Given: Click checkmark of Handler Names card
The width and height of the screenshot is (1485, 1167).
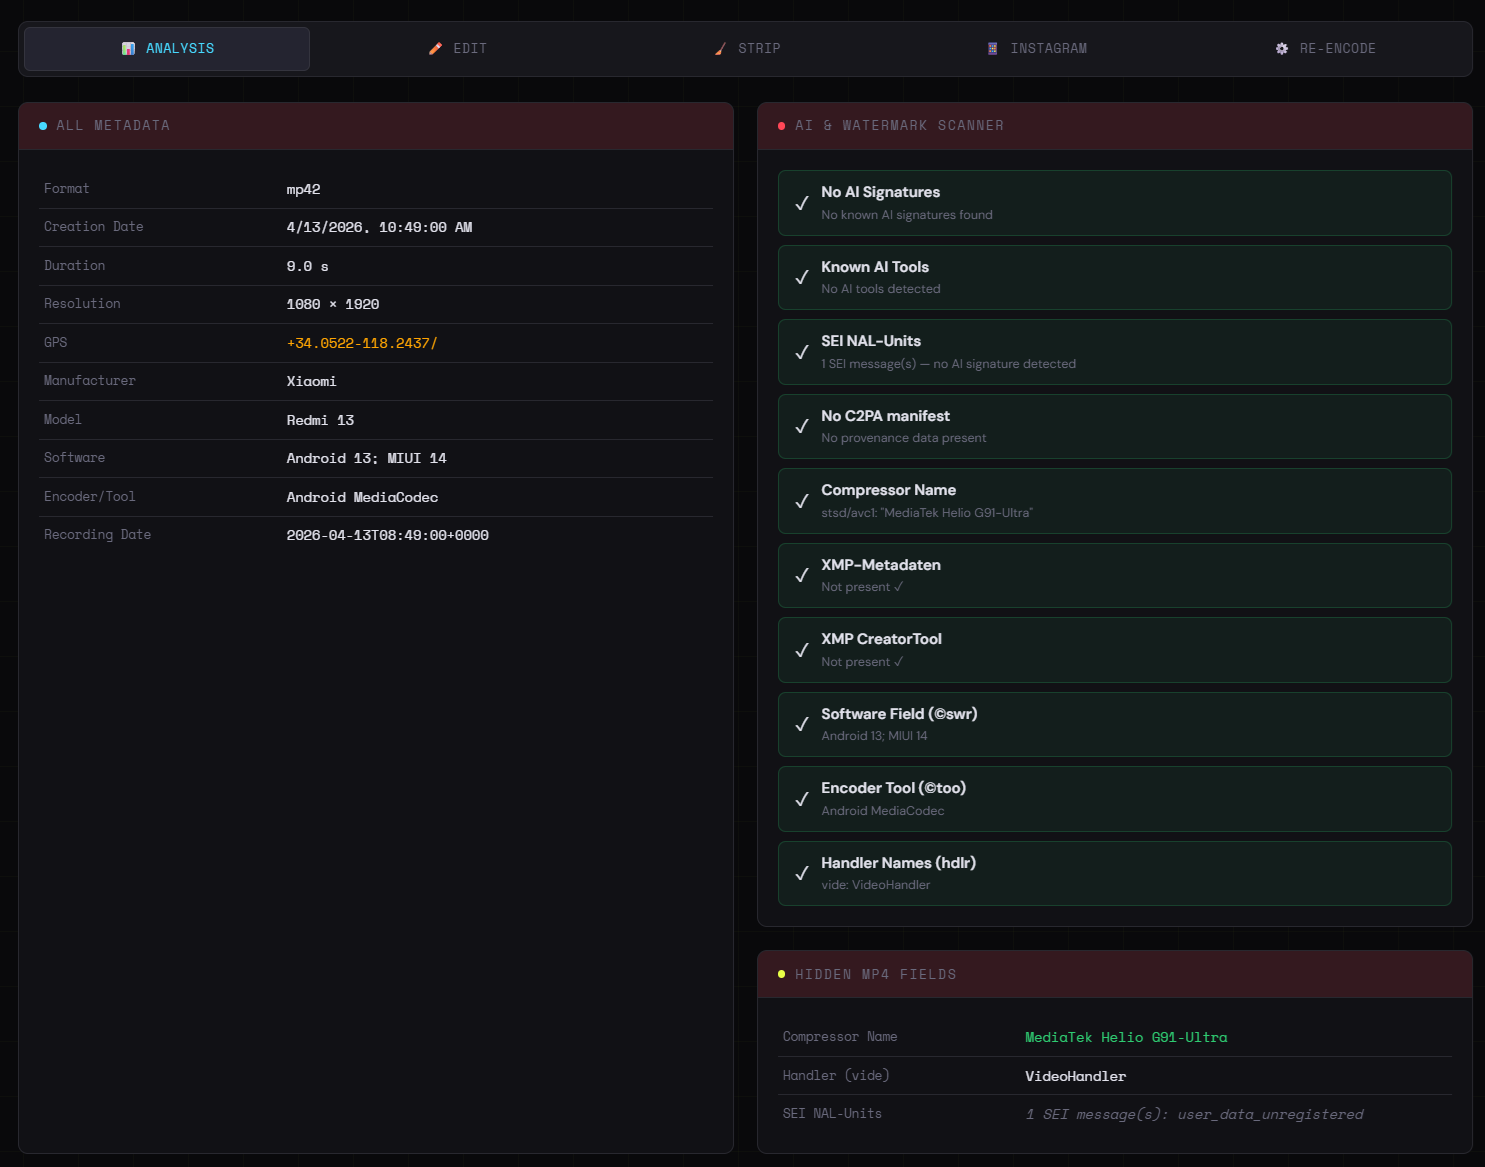Looking at the screenshot, I should 802,873.
